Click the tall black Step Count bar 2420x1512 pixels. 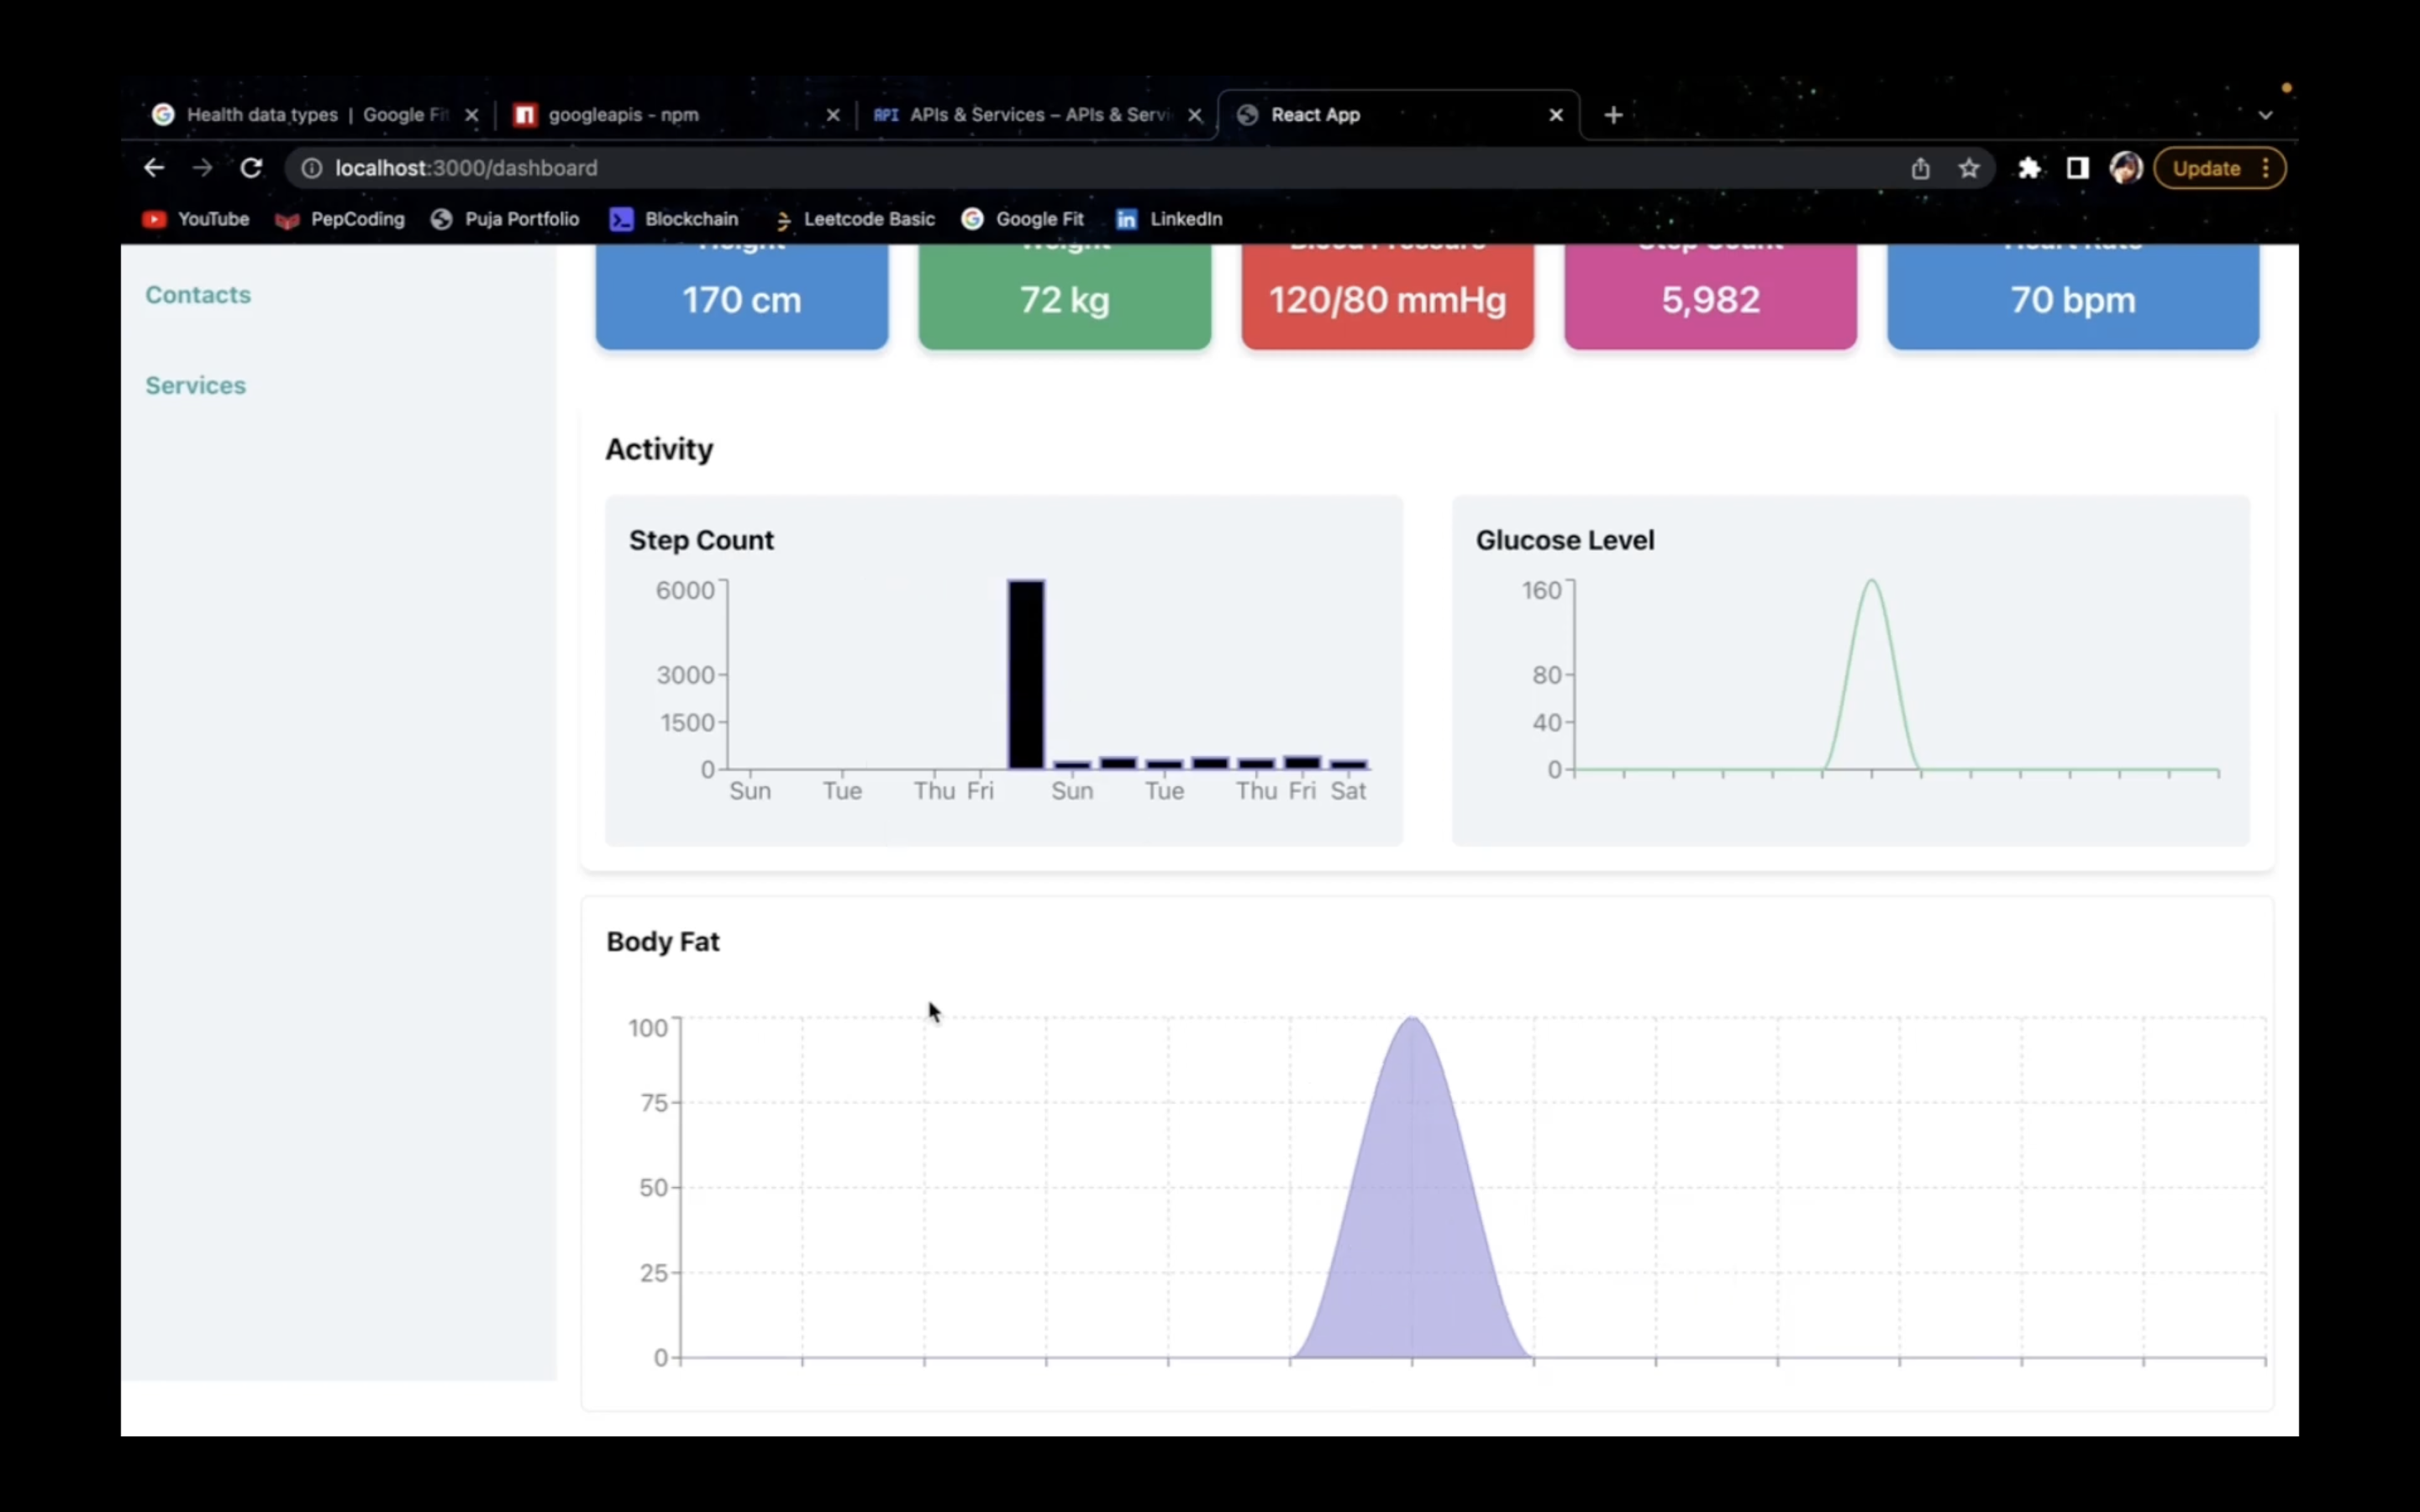(1026, 675)
